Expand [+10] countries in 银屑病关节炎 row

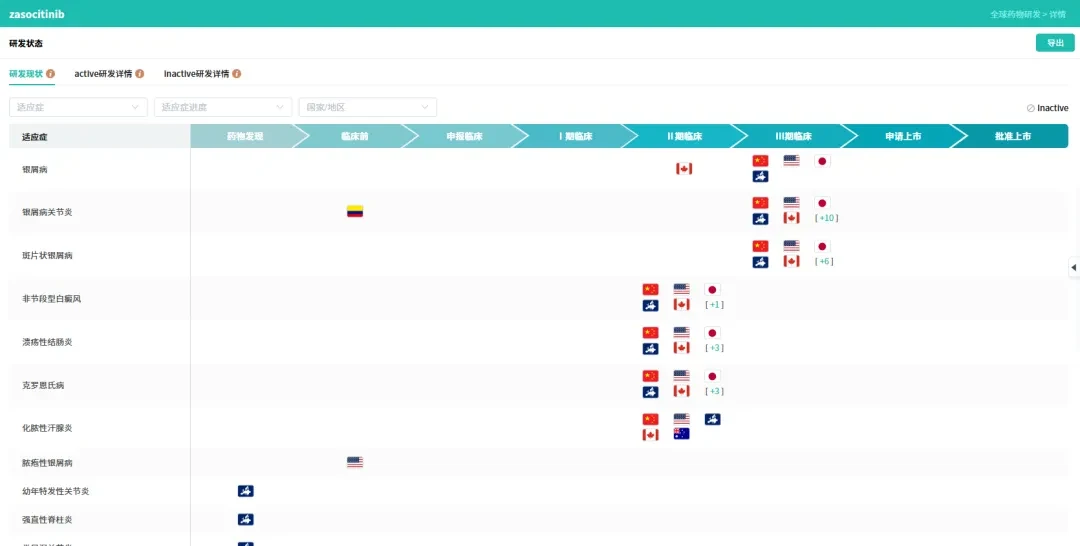pos(827,218)
